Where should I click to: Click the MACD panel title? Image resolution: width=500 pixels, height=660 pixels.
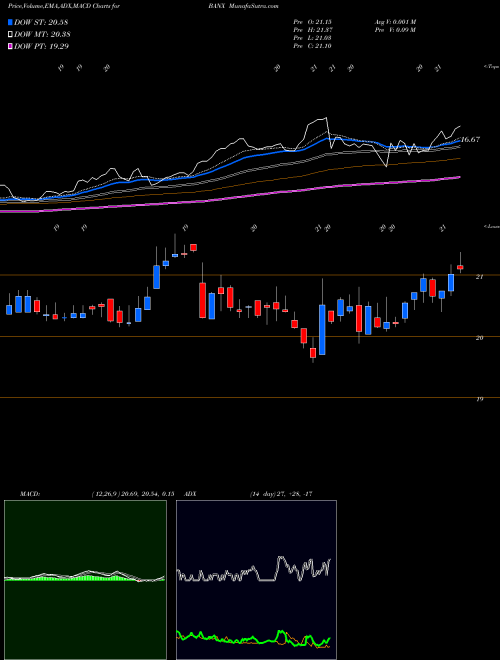click(29, 494)
